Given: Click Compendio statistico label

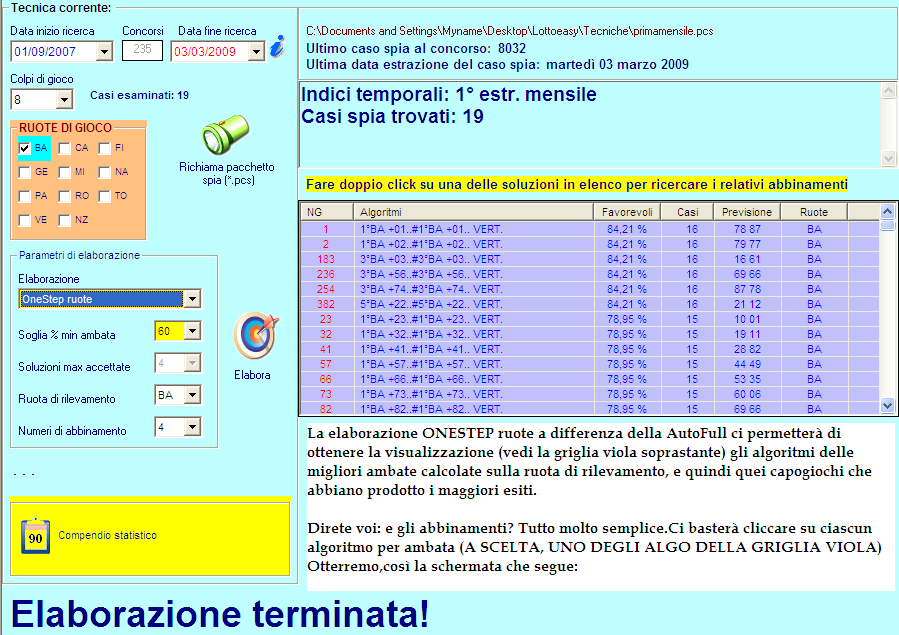Looking at the screenshot, I should (x=107, y=535).
